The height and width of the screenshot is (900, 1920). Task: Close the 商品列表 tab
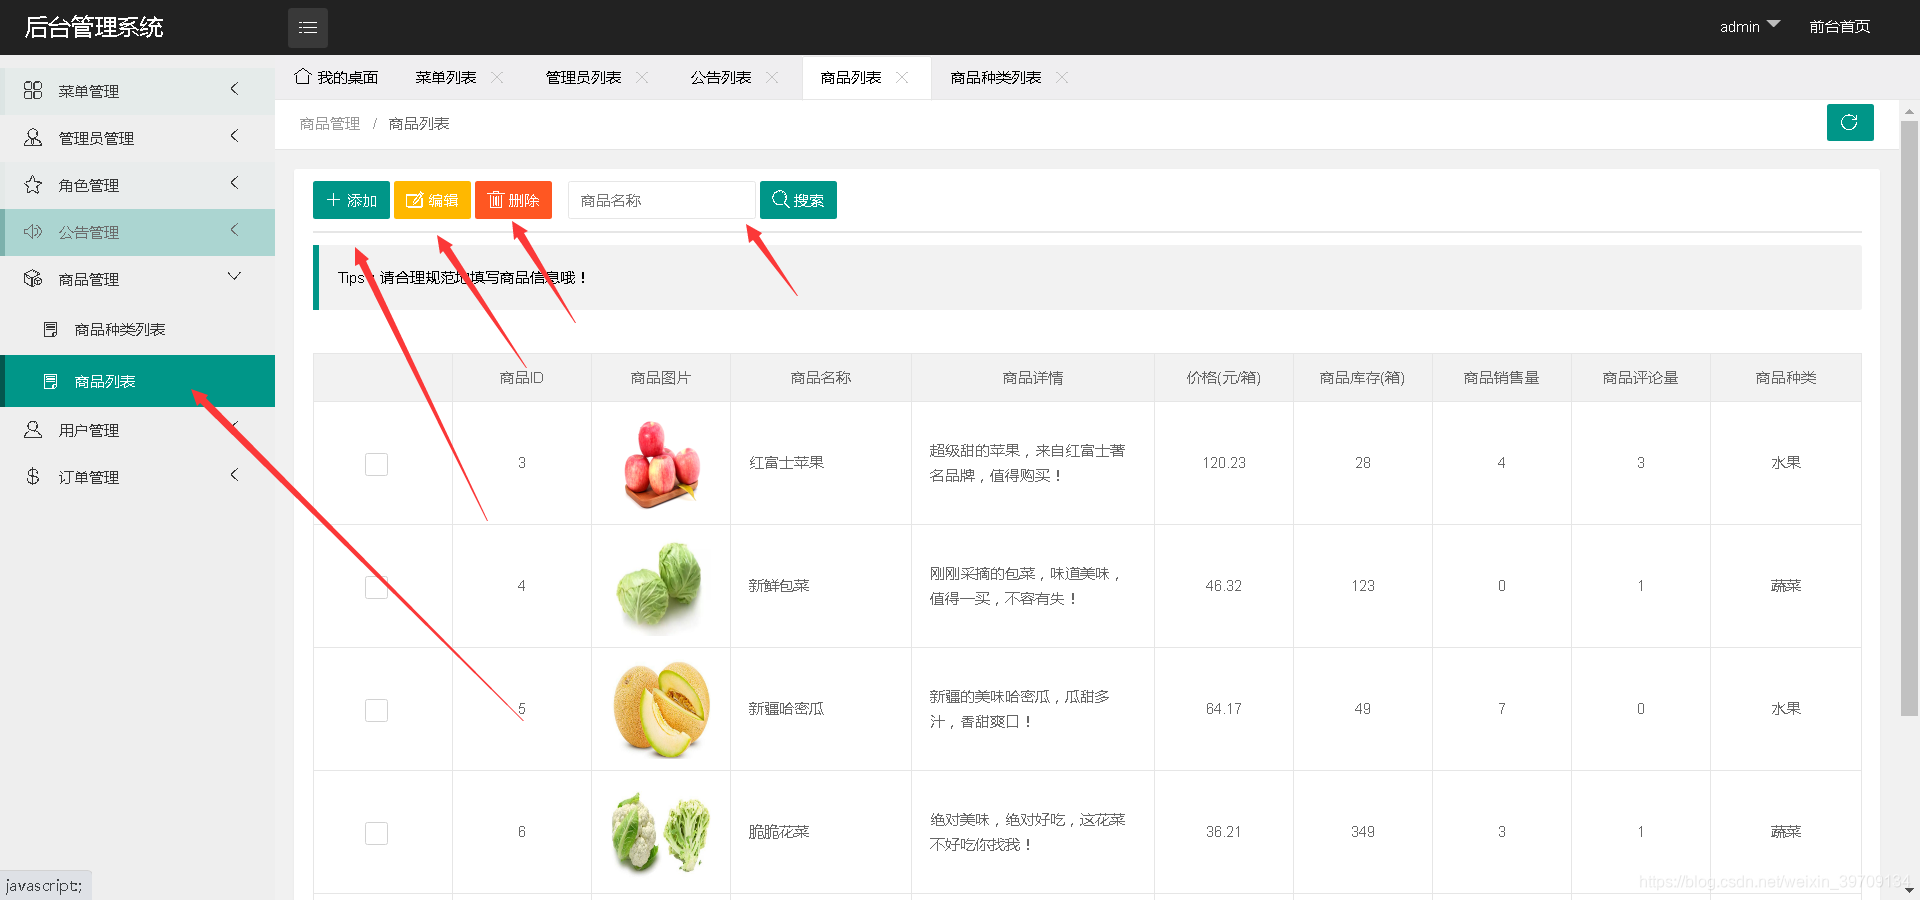coord(902,77)
